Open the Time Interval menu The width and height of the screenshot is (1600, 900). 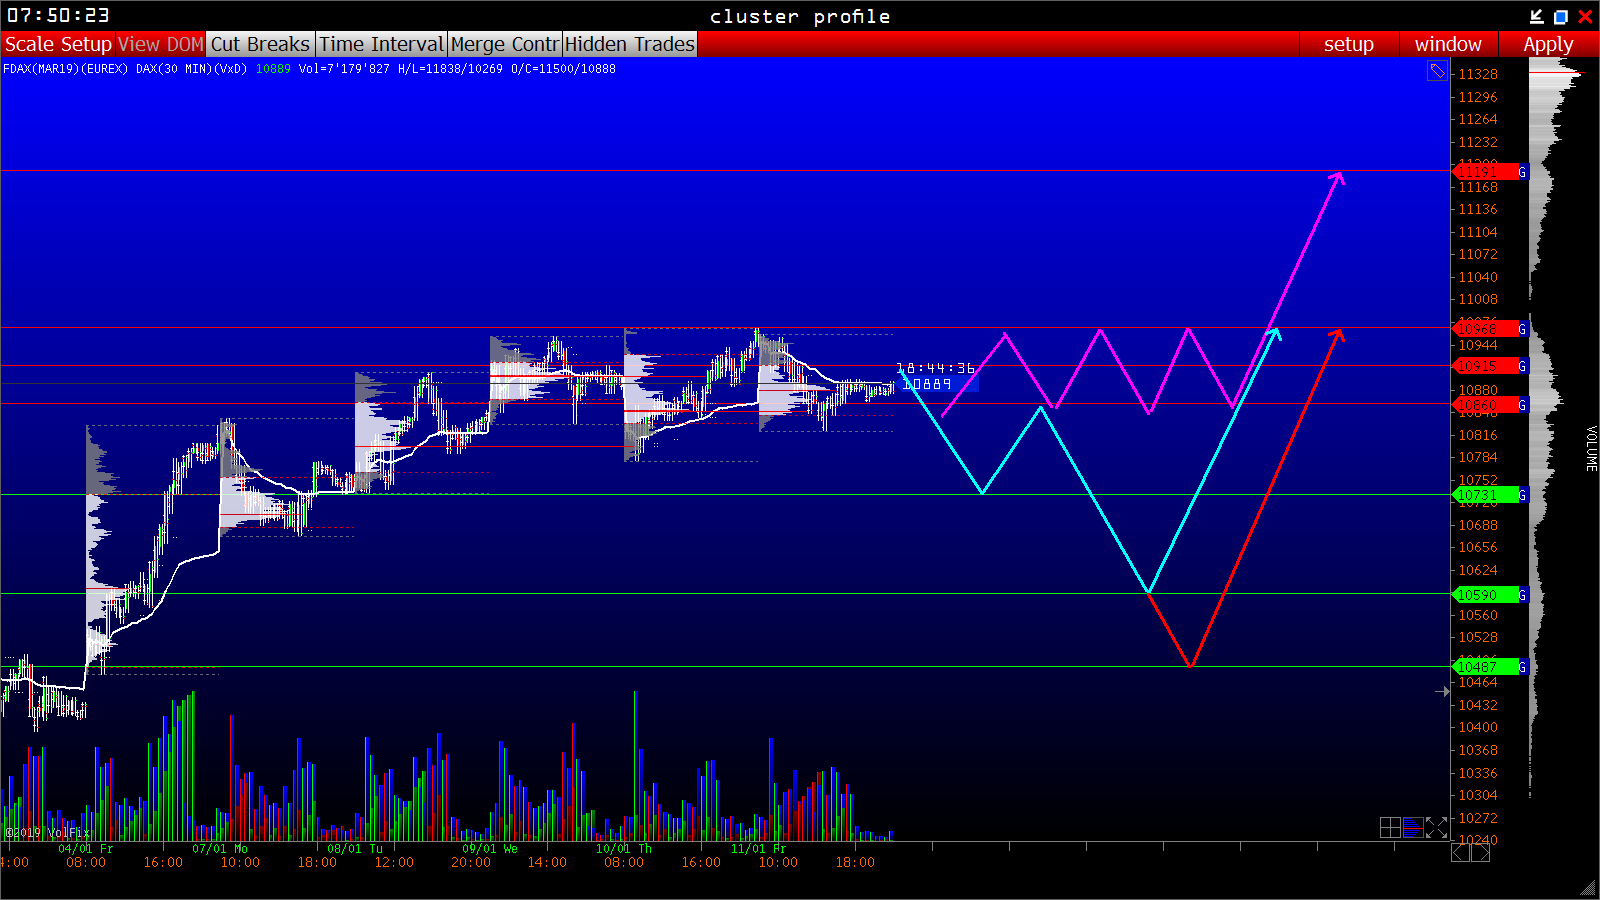(381, 44)
